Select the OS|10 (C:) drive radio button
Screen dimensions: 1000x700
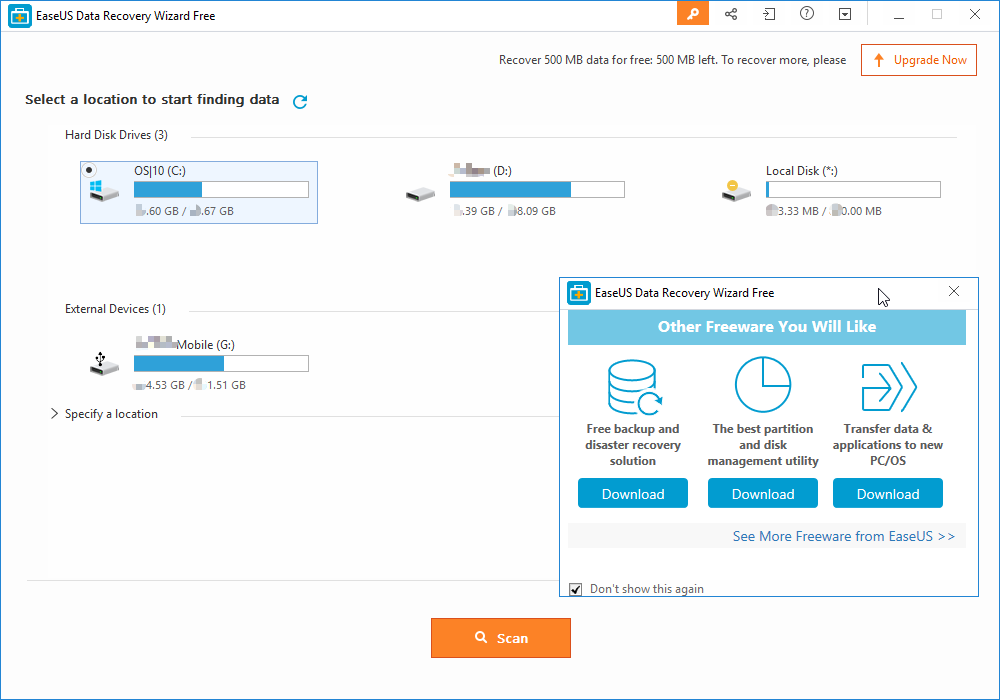89,170
